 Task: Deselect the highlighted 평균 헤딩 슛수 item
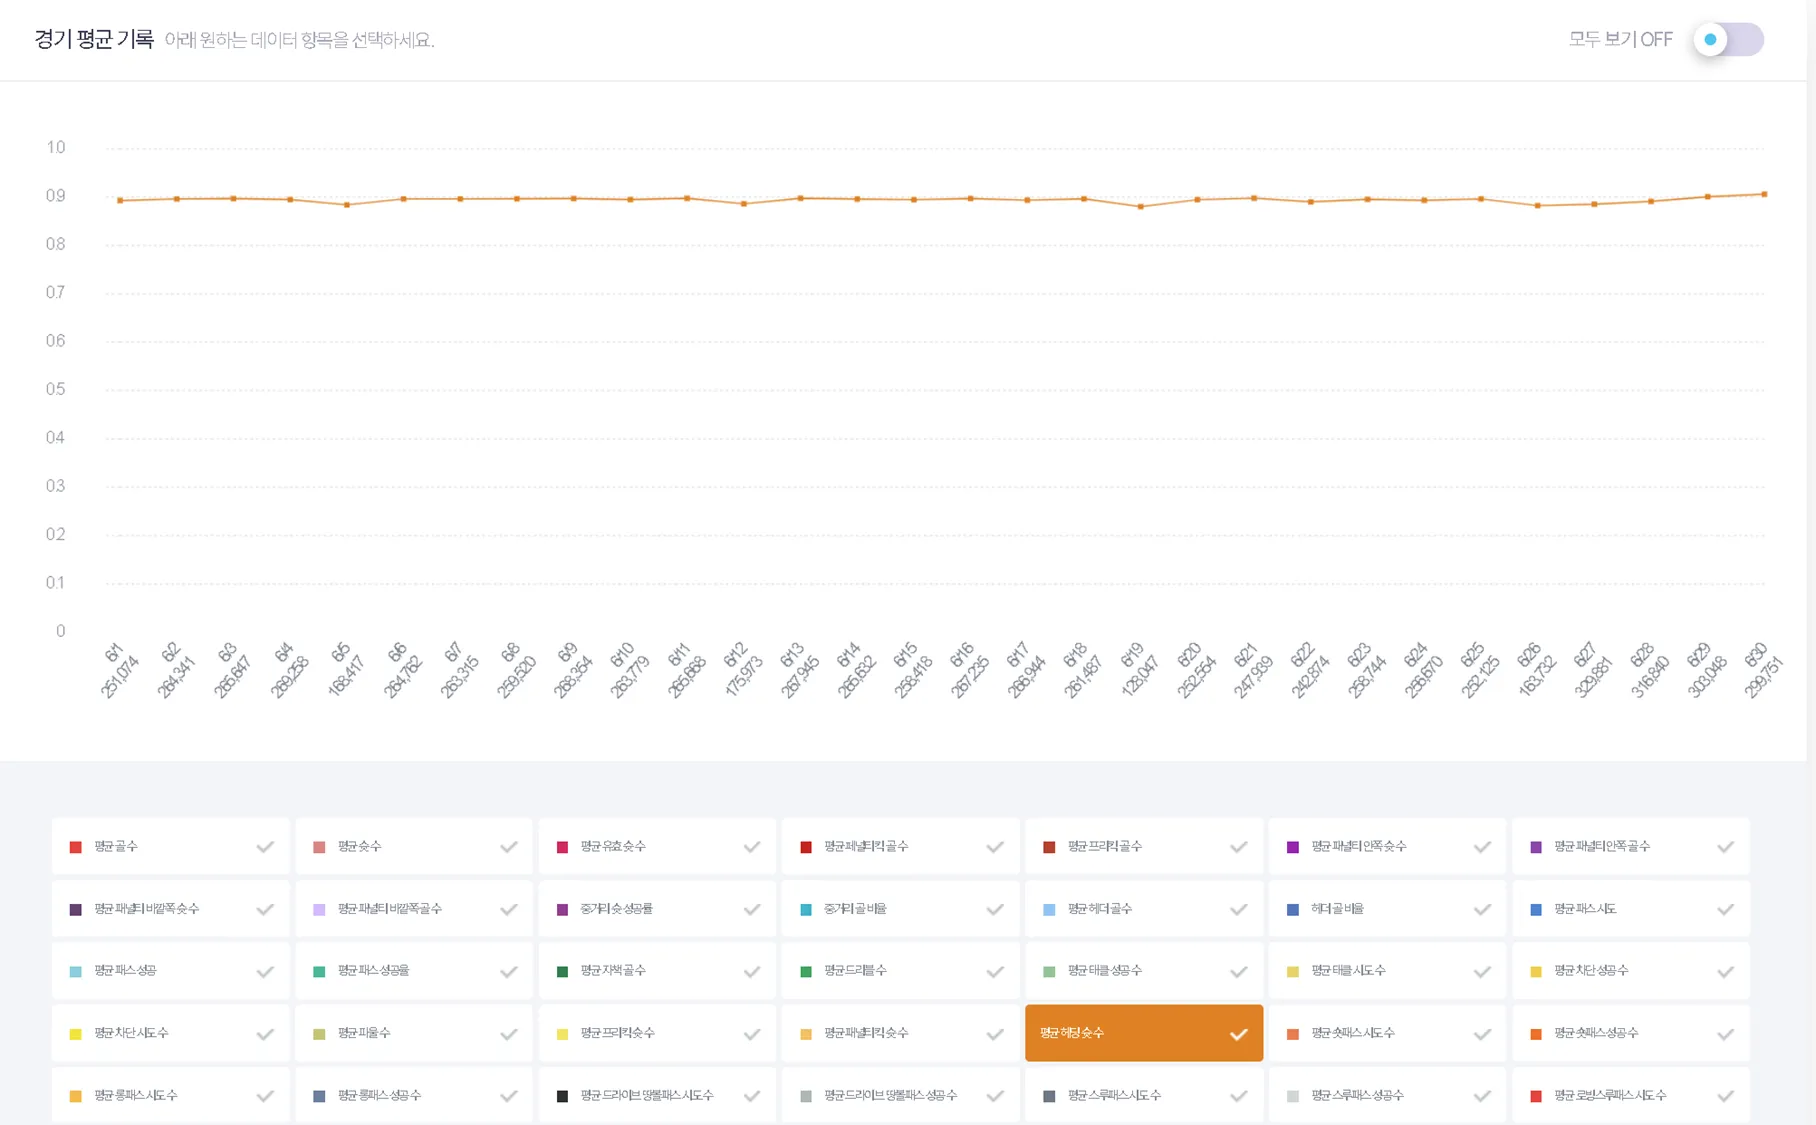1144,1033
